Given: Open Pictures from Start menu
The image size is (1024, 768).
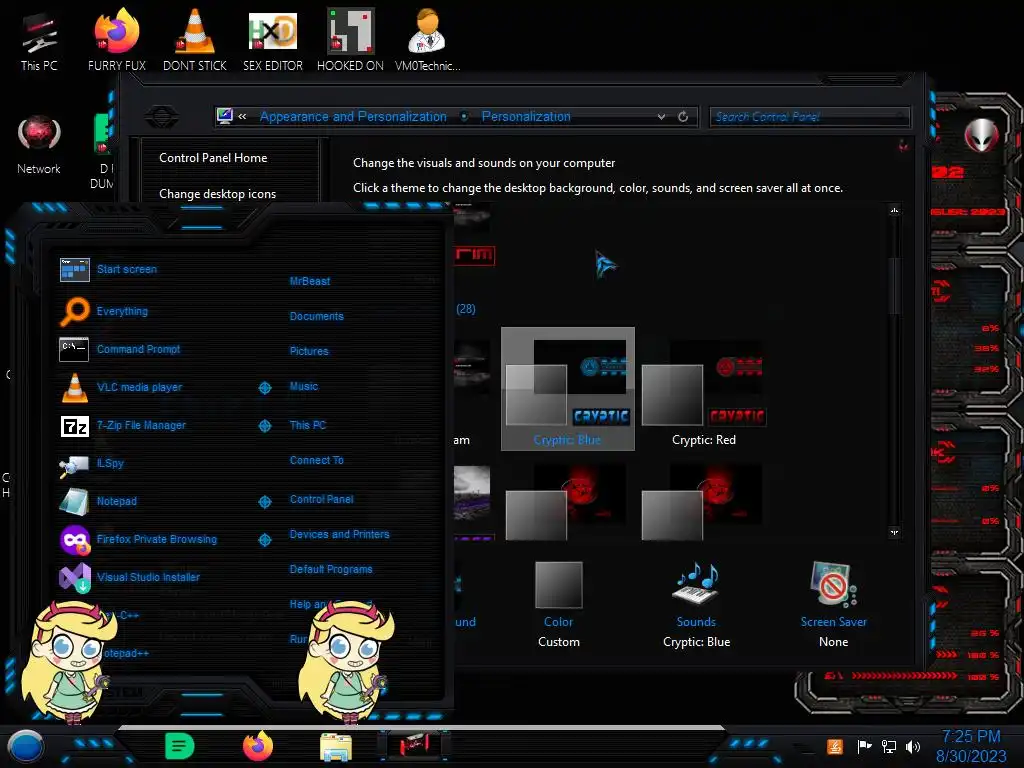Looking at the screenshot, I should point(309,351).
